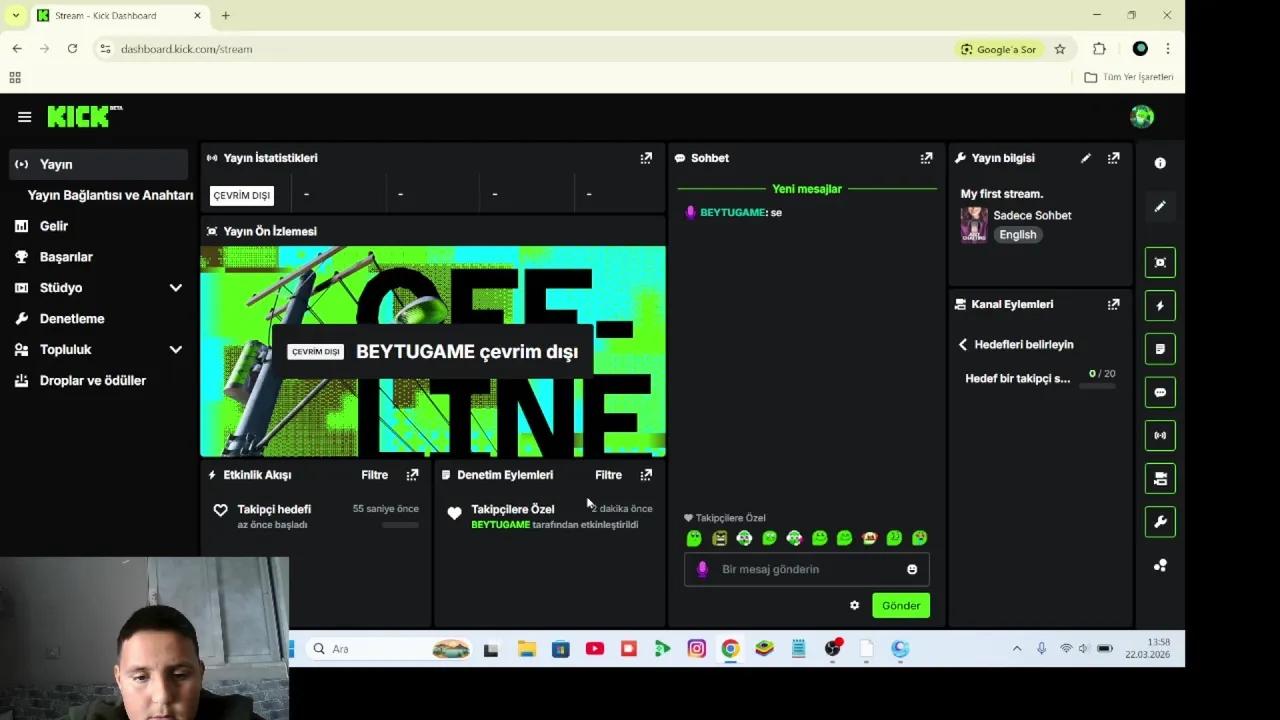1280x720 pixels.
Task: Click the Kick logo
Action: coord(84,116)
